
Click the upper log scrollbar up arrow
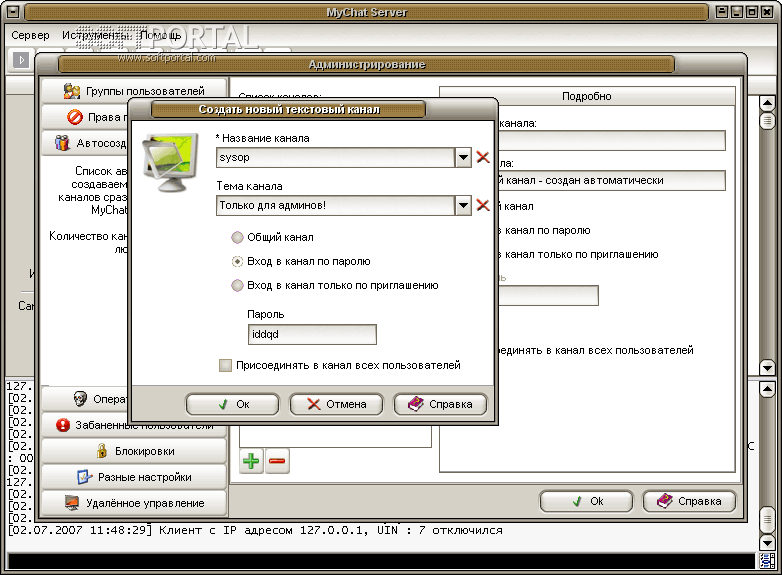pos(767,104)
